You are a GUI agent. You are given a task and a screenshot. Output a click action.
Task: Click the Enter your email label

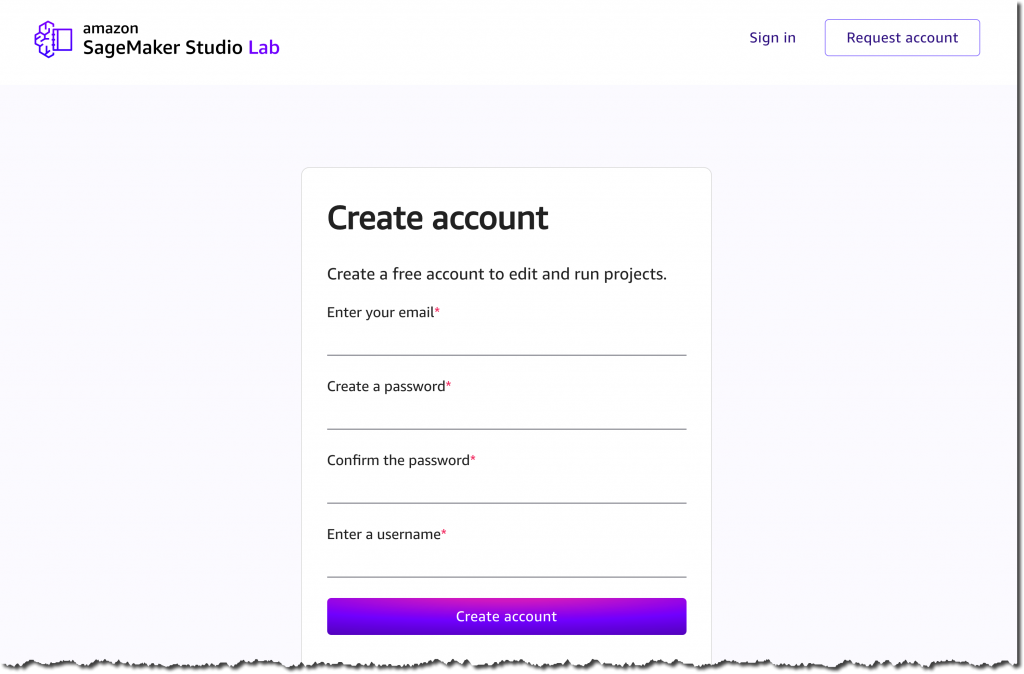tap(381, 312)
